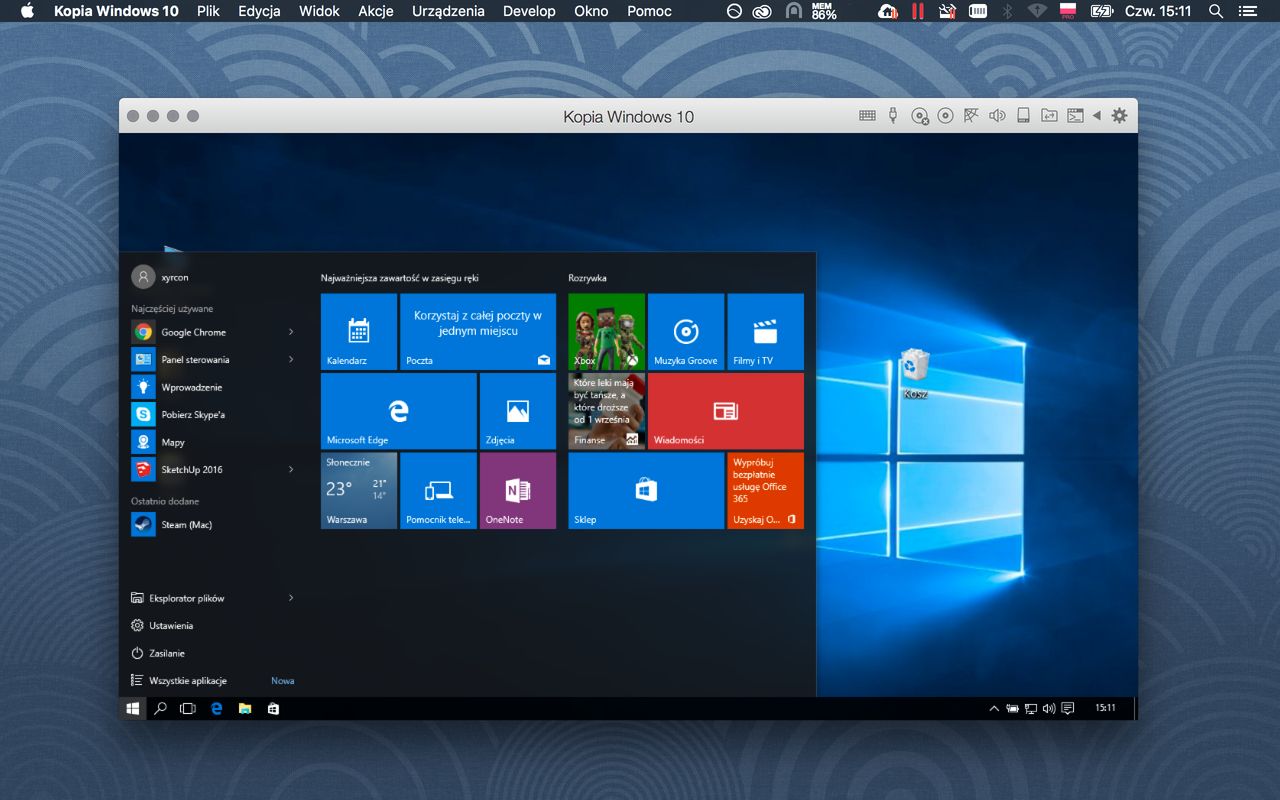Open VM configuration gear icon
The width and height of the screenshot is (1280, 800).
pyautogui.click(x=1119, y=116)
